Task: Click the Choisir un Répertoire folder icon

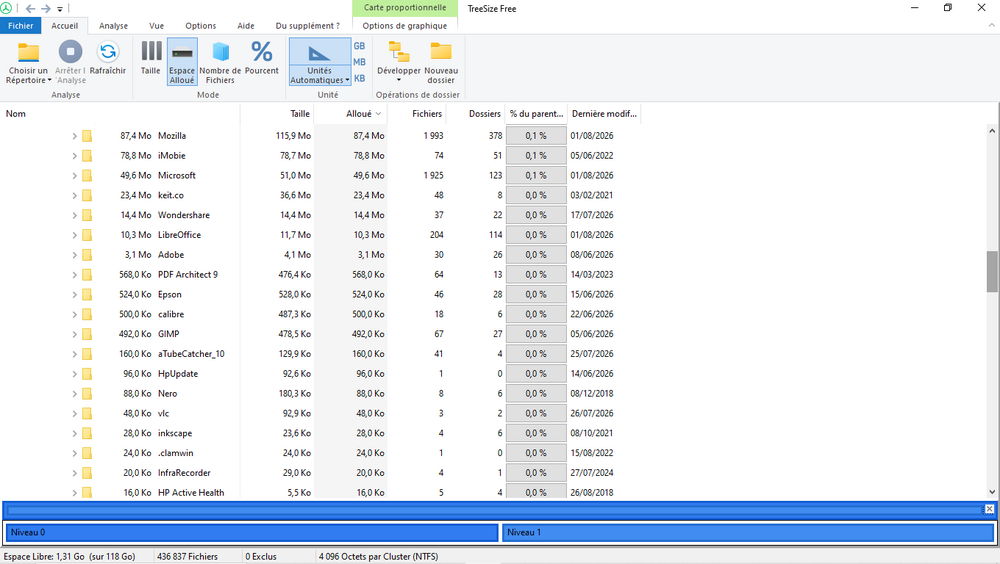Action: [x=28, y=52]
